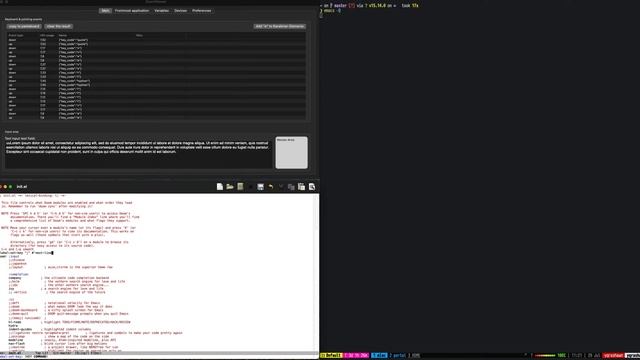Click the Search icon in Emacs toolbar
Screen dimensions: 640x360
[312, 187]
